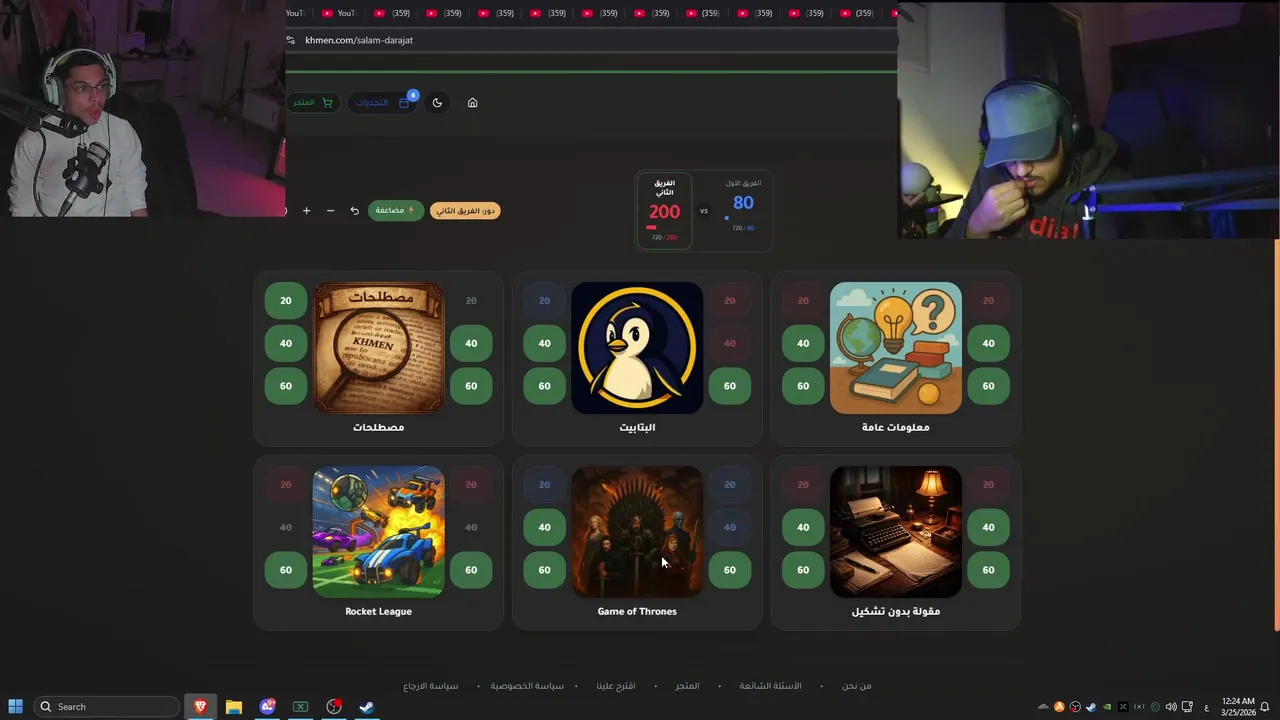
Task: Open the Steam taskbar icon
Action: 367,706
